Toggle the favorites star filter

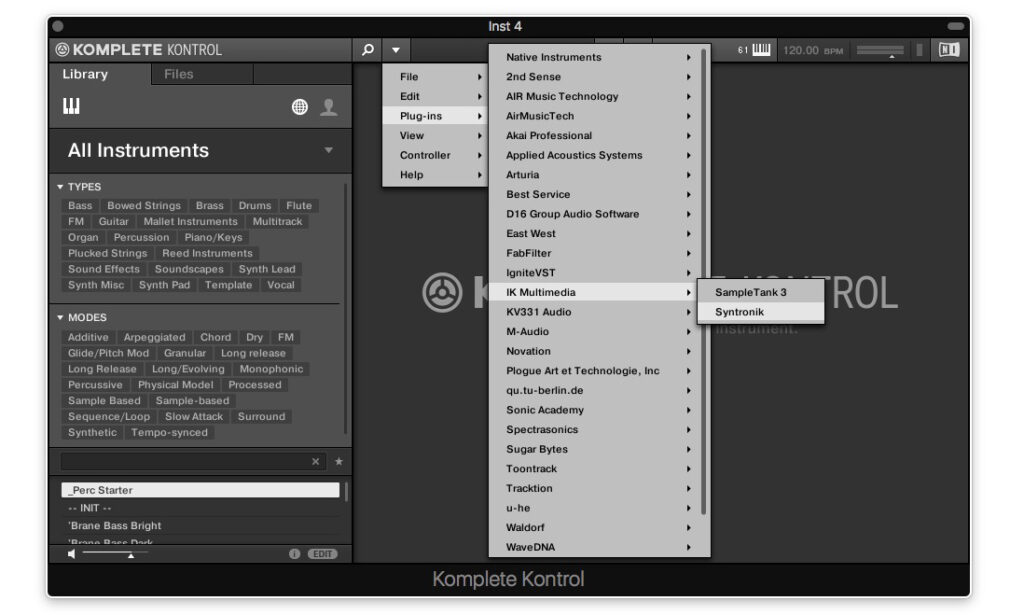(338, 462)
